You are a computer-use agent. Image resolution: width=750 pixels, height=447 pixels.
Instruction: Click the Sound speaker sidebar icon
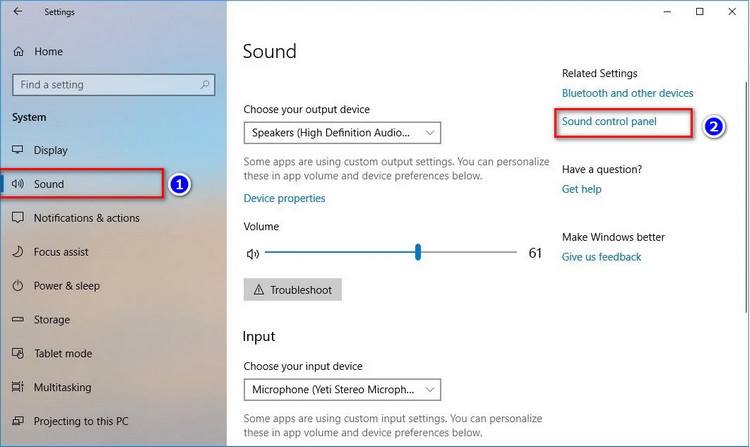[18, 184]
